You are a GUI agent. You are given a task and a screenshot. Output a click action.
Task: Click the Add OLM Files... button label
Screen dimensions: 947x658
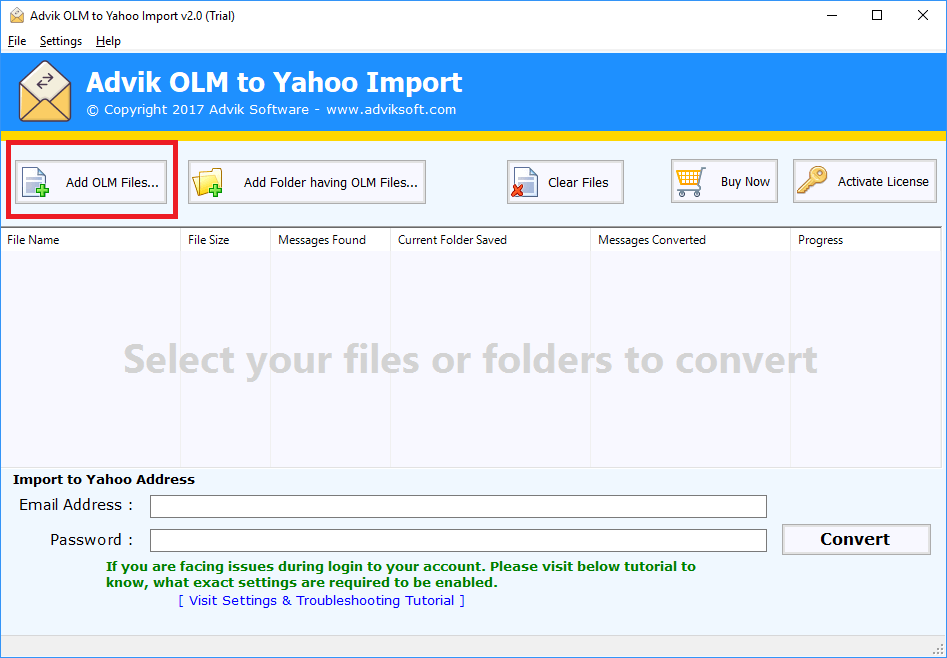(112, 182)
